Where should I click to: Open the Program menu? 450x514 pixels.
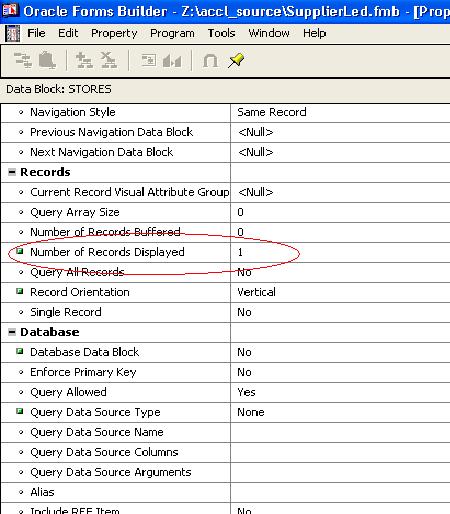click(x=172, y=33)
